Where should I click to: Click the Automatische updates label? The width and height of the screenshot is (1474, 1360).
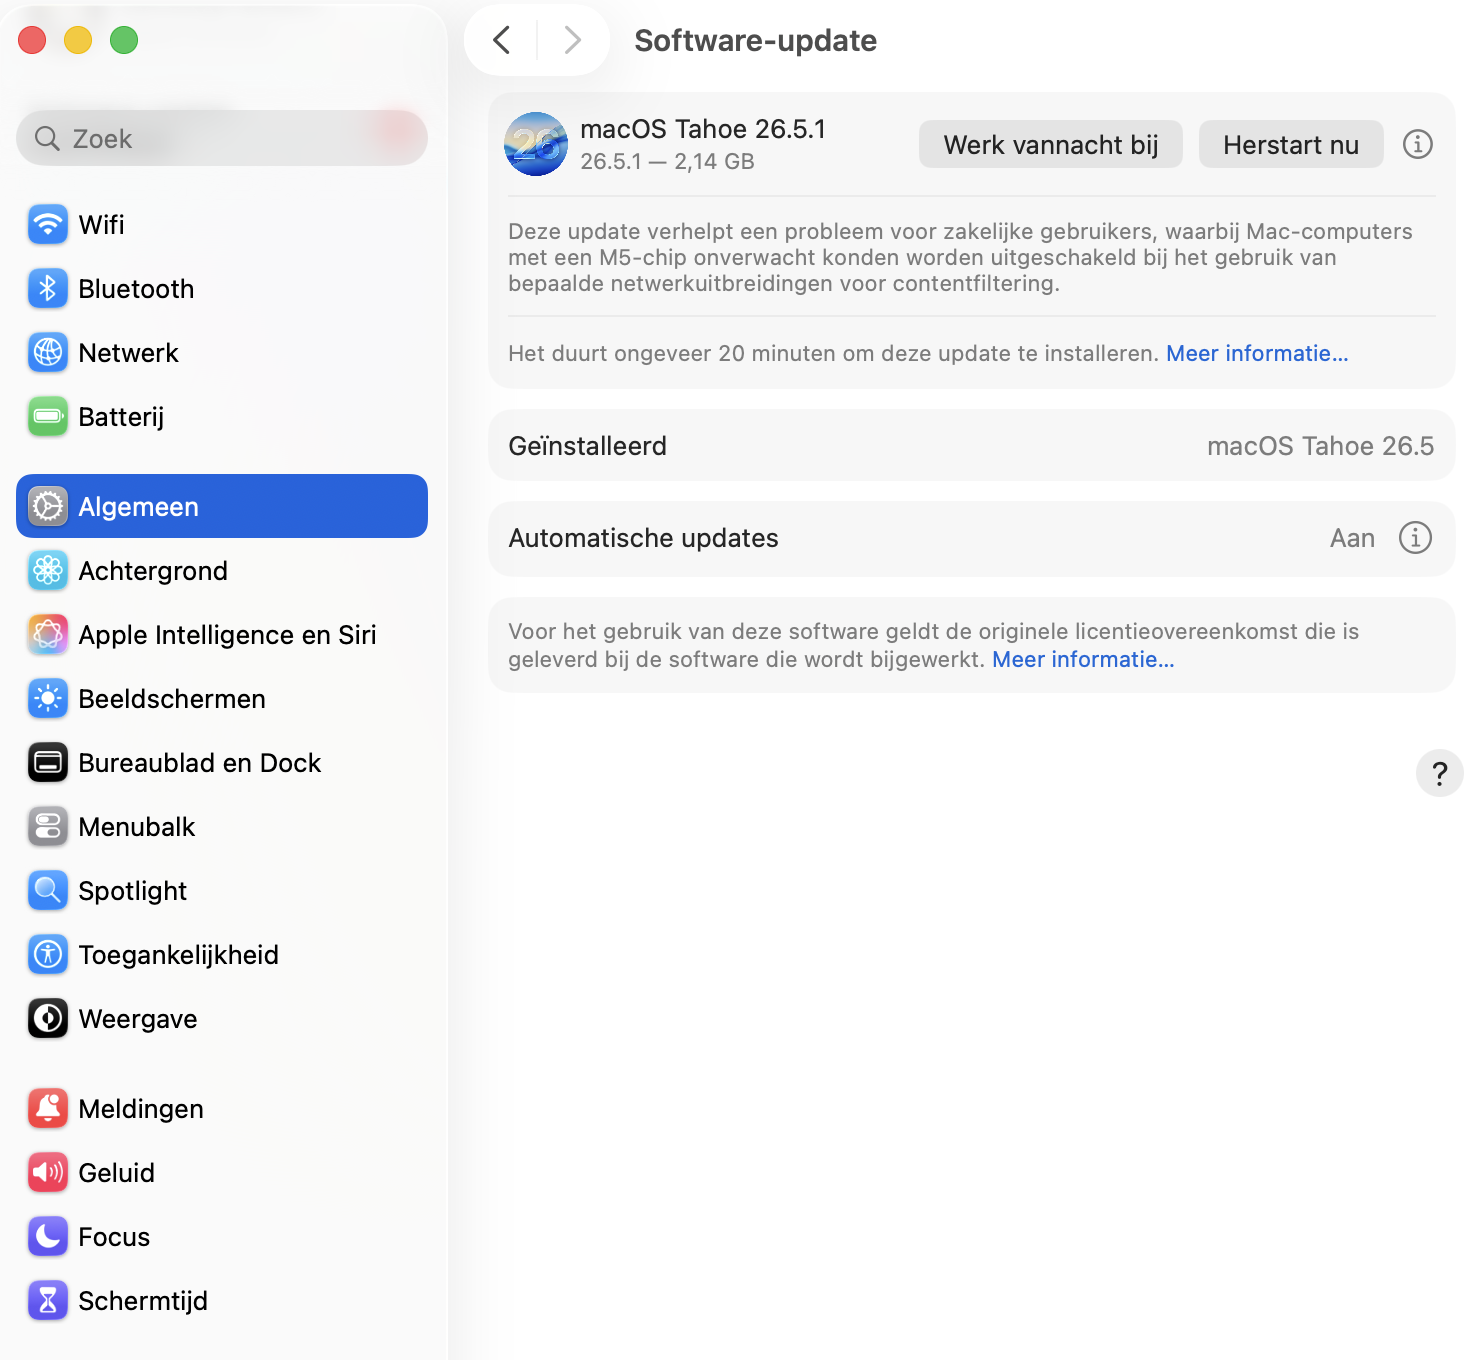(643, 537)
